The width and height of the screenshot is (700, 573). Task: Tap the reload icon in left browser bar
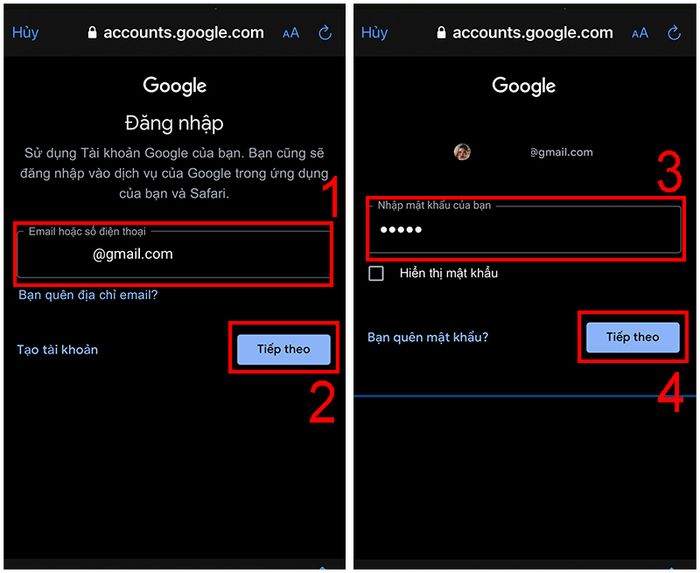click(x=325, y=33)
